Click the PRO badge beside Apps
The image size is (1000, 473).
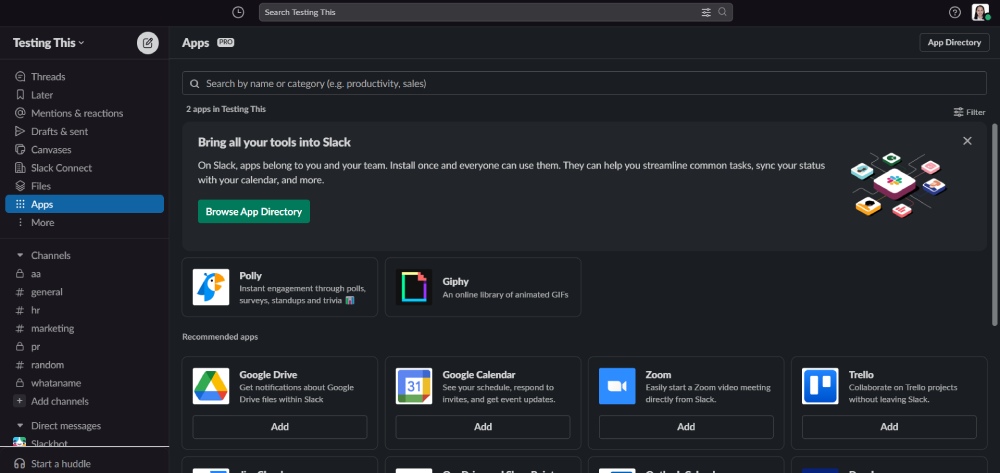(226, 42)
